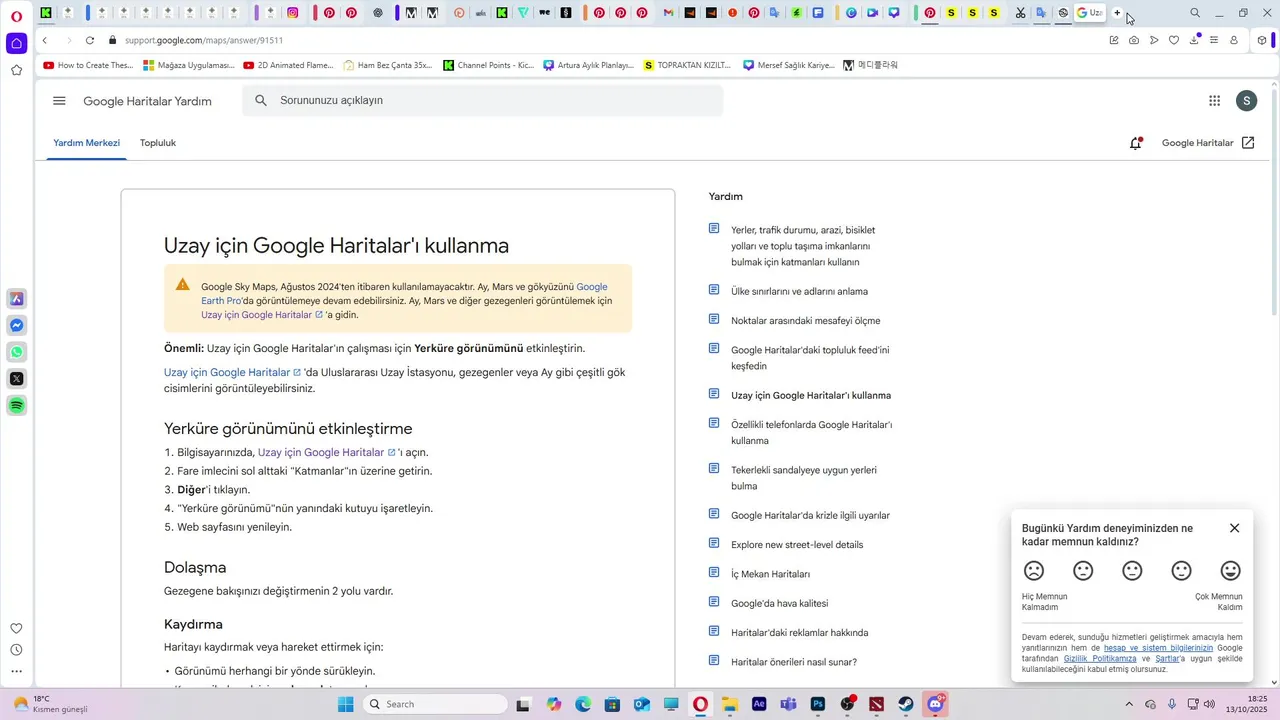
Task: Follow 'hesap ve sistem bilgilerinizin' link
Action: (x=1158, y=648)
